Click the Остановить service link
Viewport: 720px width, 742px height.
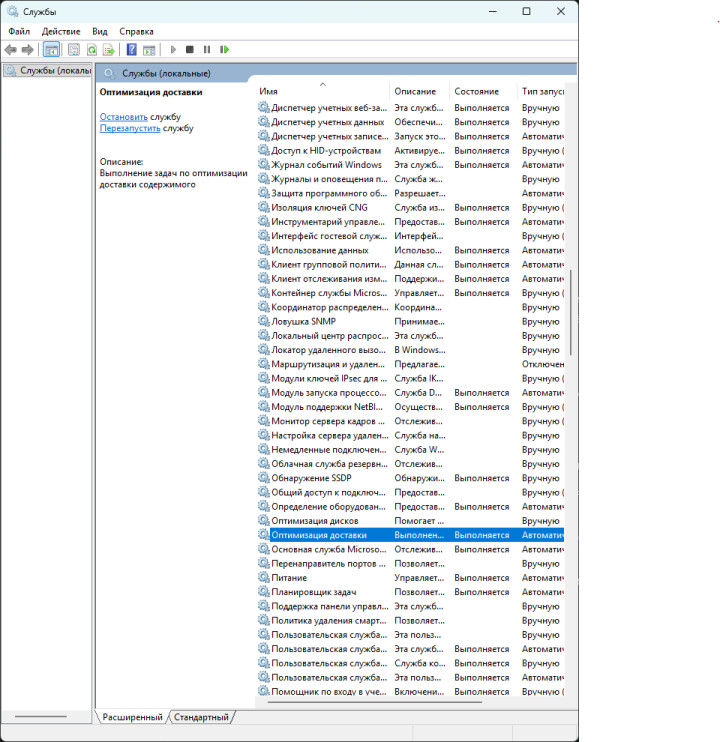[x=123, y=117]
